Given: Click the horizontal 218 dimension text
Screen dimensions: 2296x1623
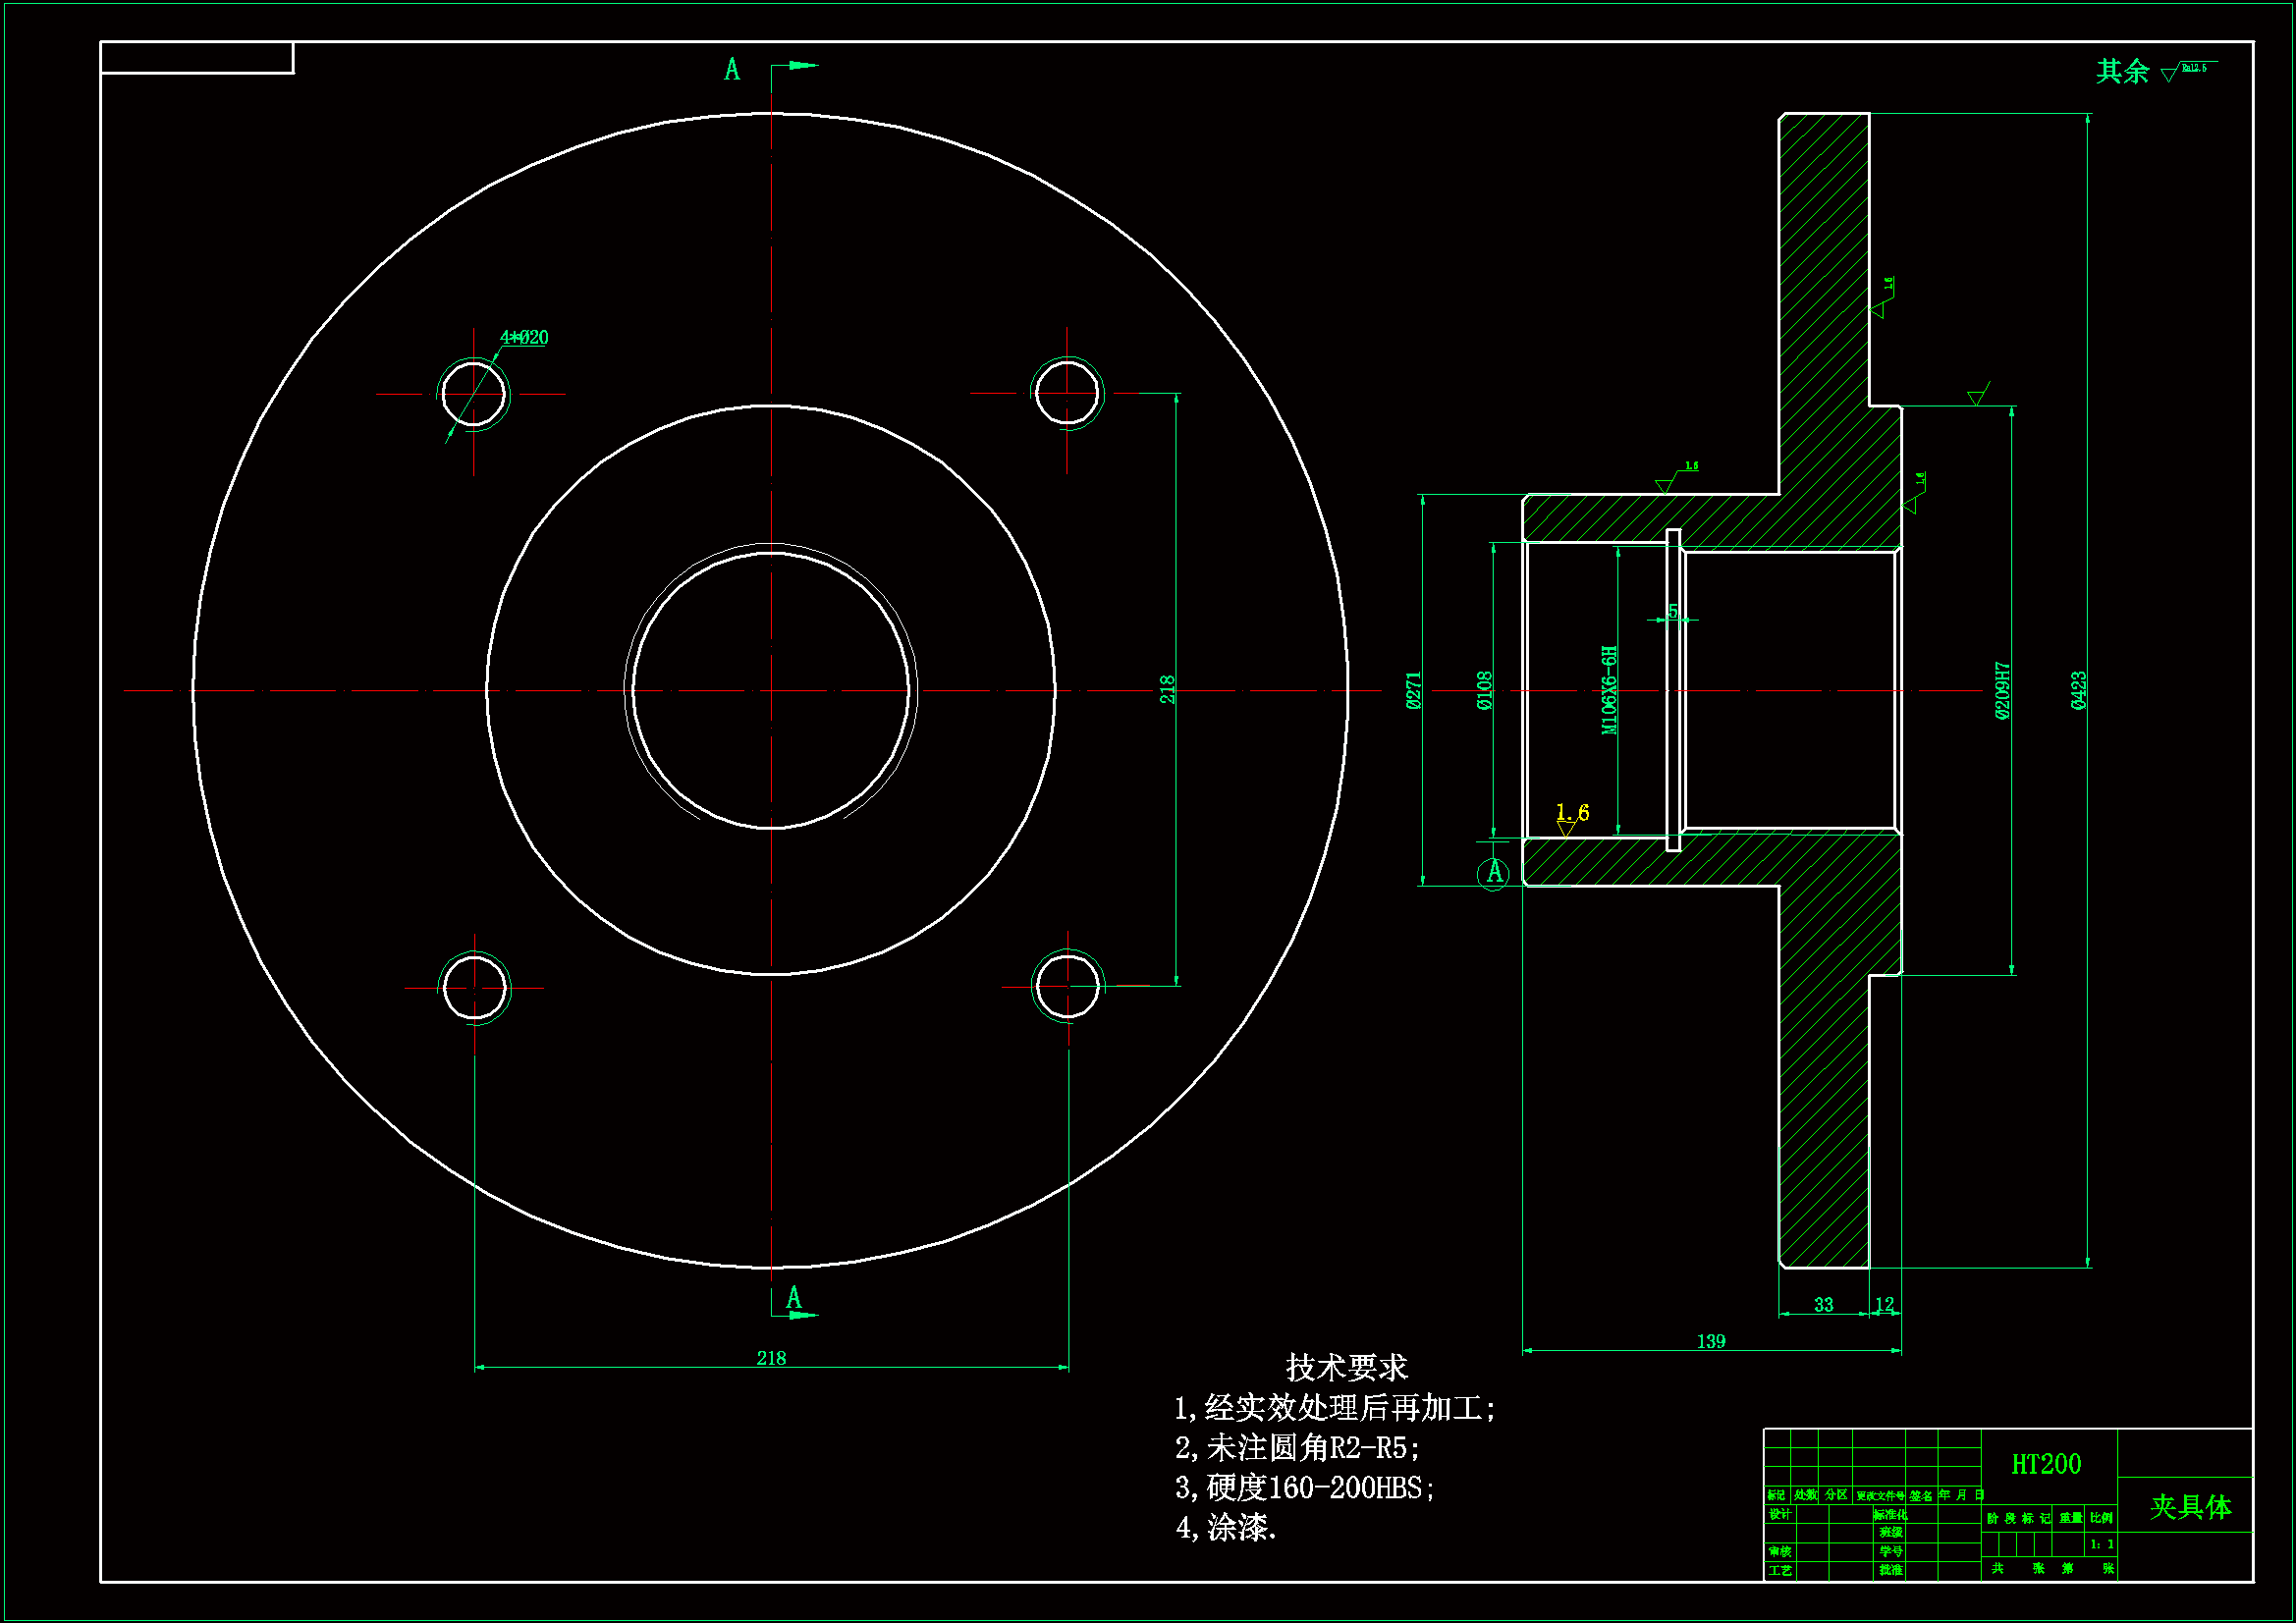Looking at the screenshot, I should [x=771, y=1358].
